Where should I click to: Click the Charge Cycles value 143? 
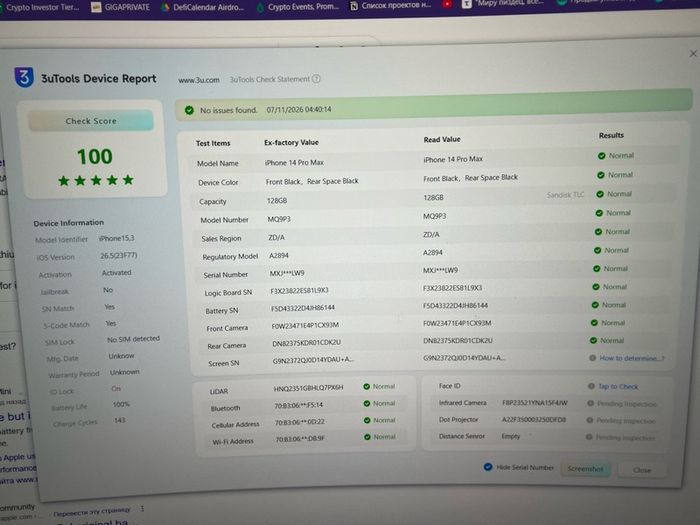(120, 420)
